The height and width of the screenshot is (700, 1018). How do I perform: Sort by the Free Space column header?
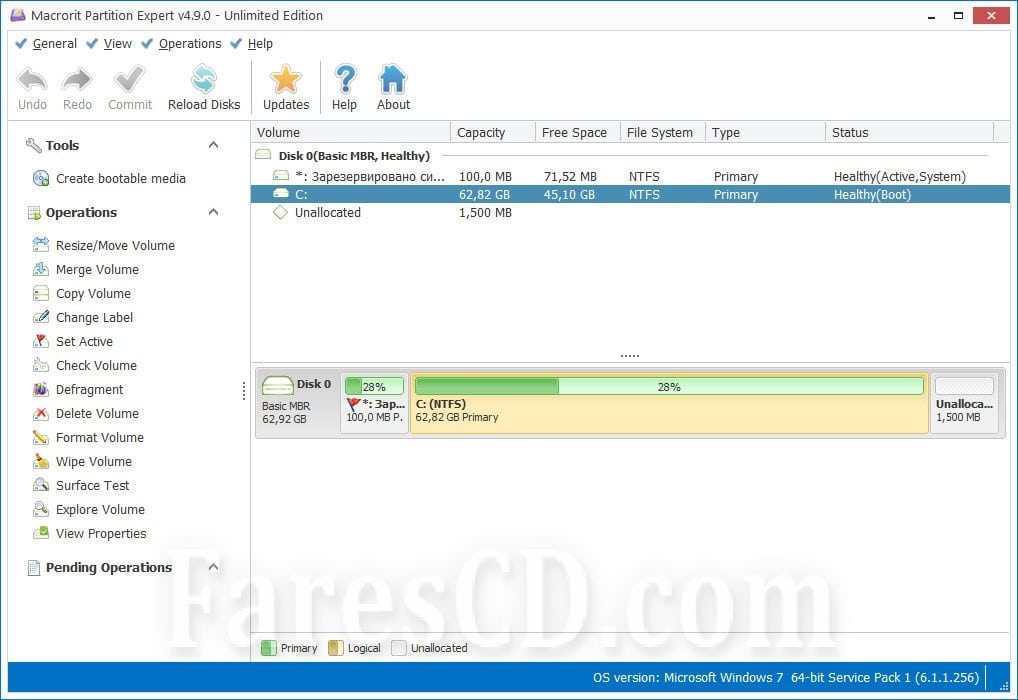[578, 132]
